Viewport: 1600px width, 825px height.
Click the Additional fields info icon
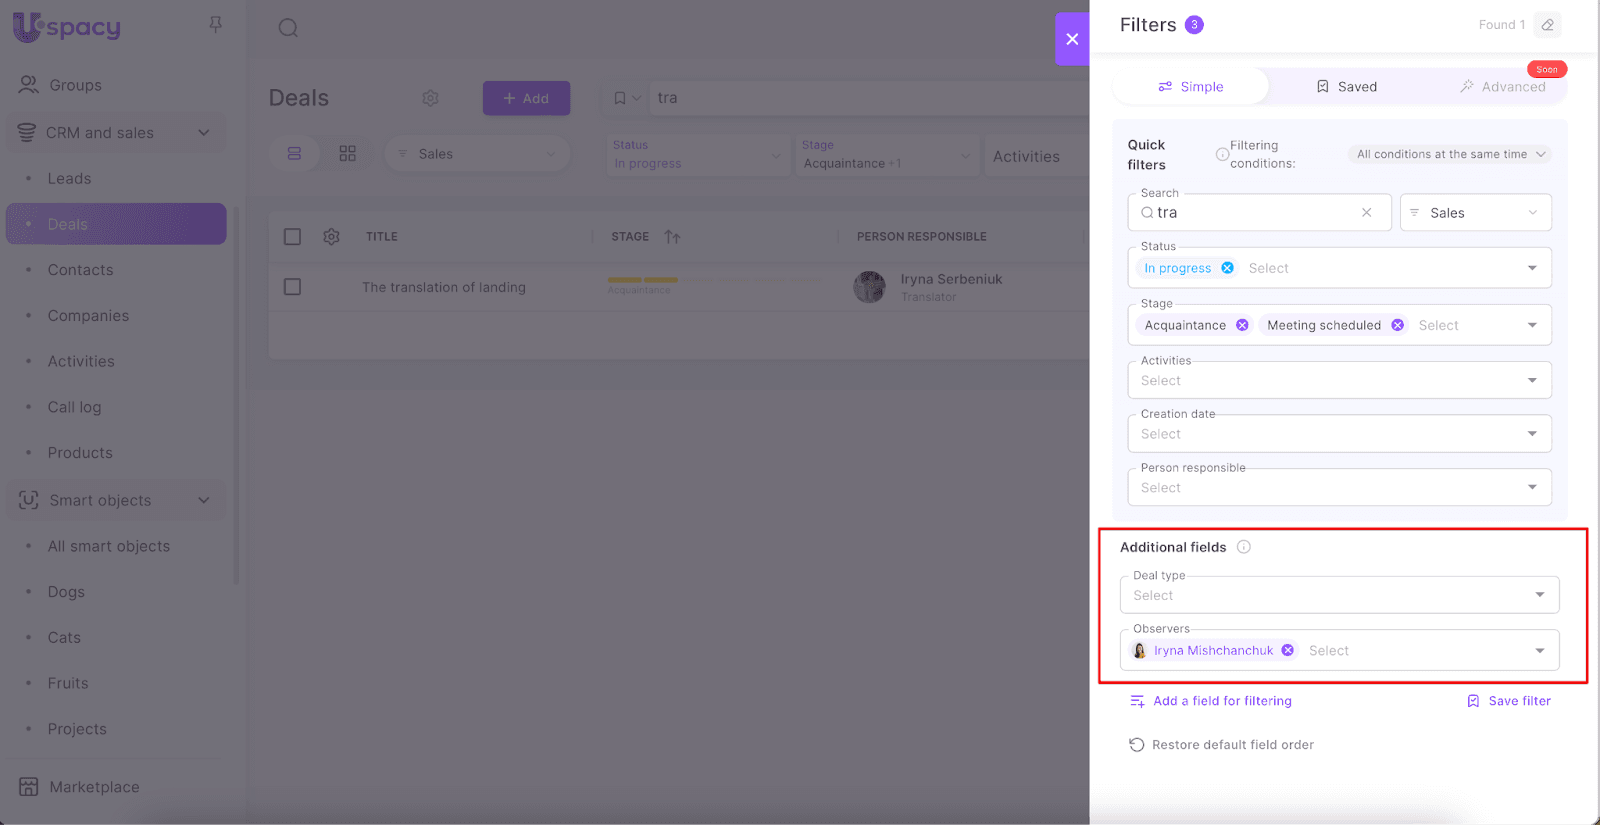coord(1244,547)
